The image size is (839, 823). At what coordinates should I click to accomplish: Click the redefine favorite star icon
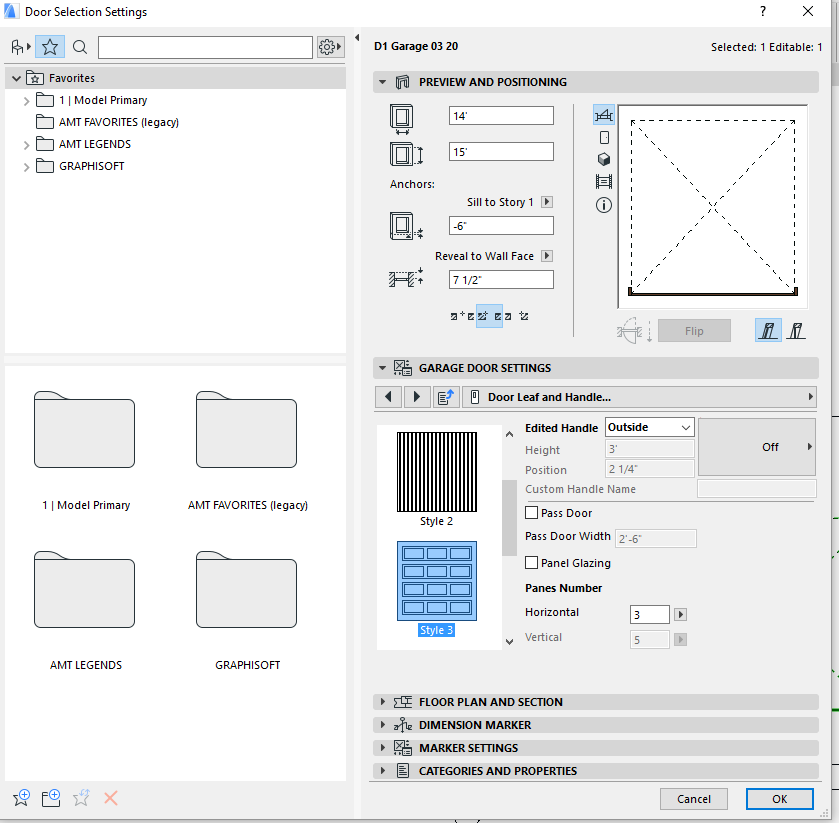click(81, 798)
